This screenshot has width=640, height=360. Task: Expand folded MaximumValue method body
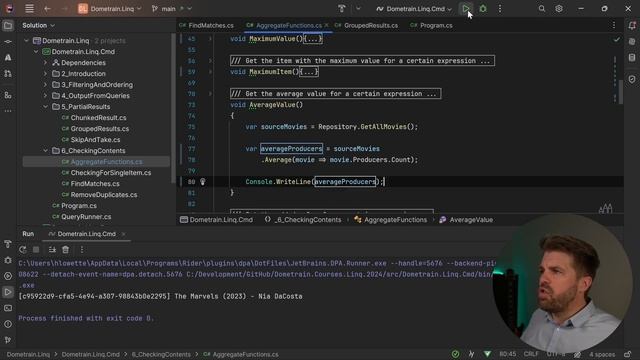(313, 39)
